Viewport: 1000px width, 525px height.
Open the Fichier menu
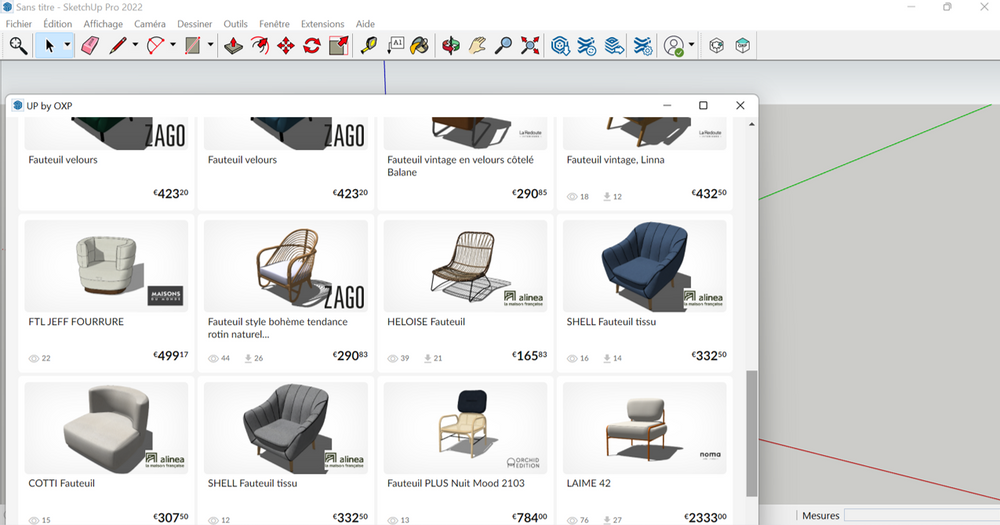[18, 24]
